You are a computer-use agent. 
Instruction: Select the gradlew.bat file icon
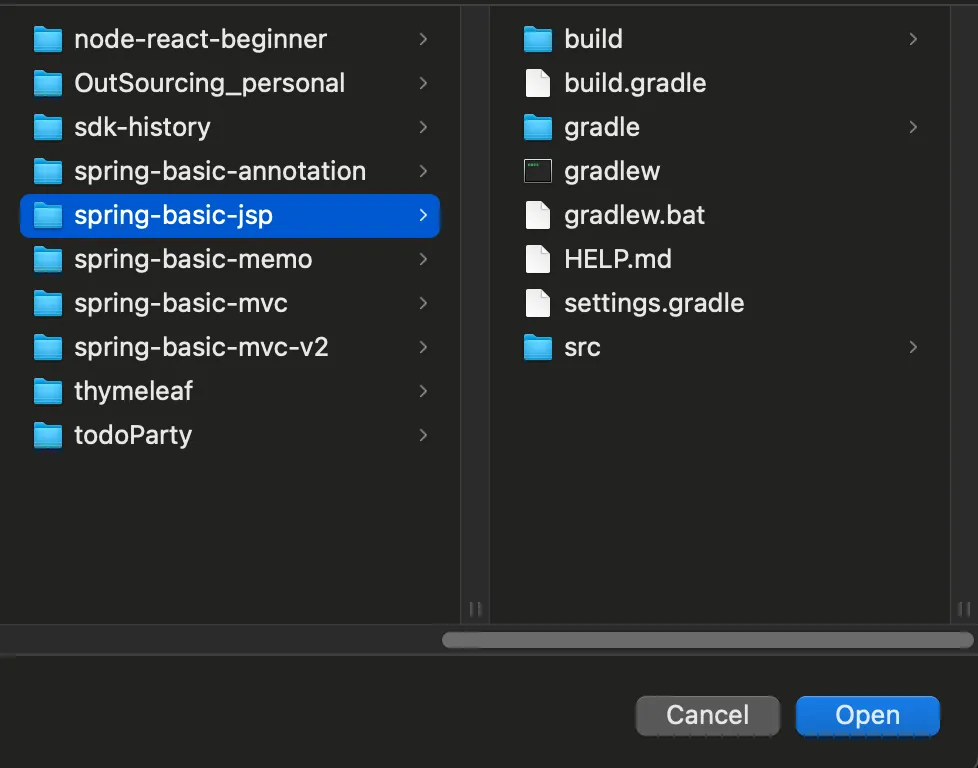click(538, 215)
